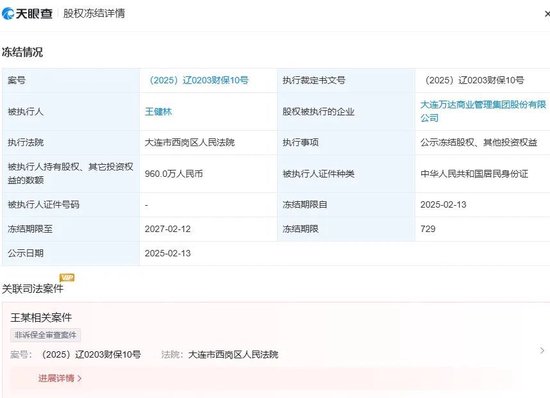Click the 股权被执行的企业 label cell
Viewport: 550px width, 398px height.
(x=346, y=112)
